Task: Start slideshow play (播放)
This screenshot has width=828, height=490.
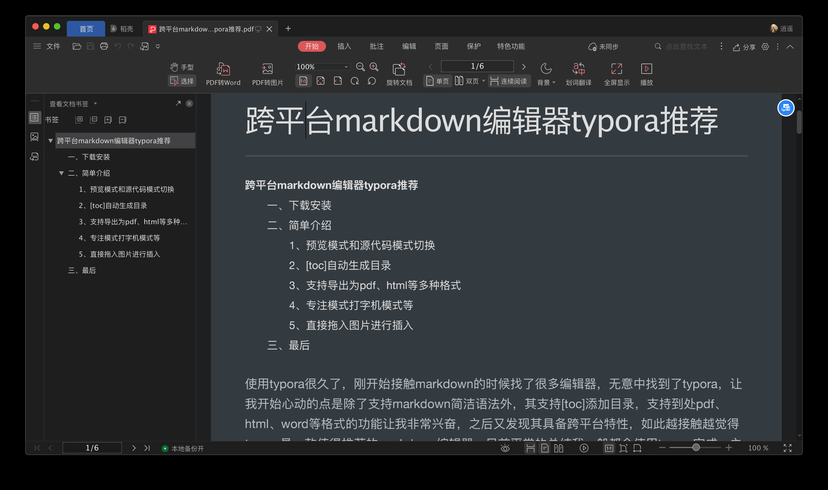Action: tap(646, 74)
